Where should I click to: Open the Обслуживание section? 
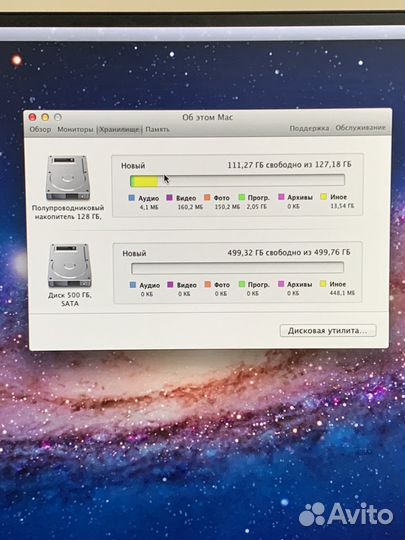360,127
